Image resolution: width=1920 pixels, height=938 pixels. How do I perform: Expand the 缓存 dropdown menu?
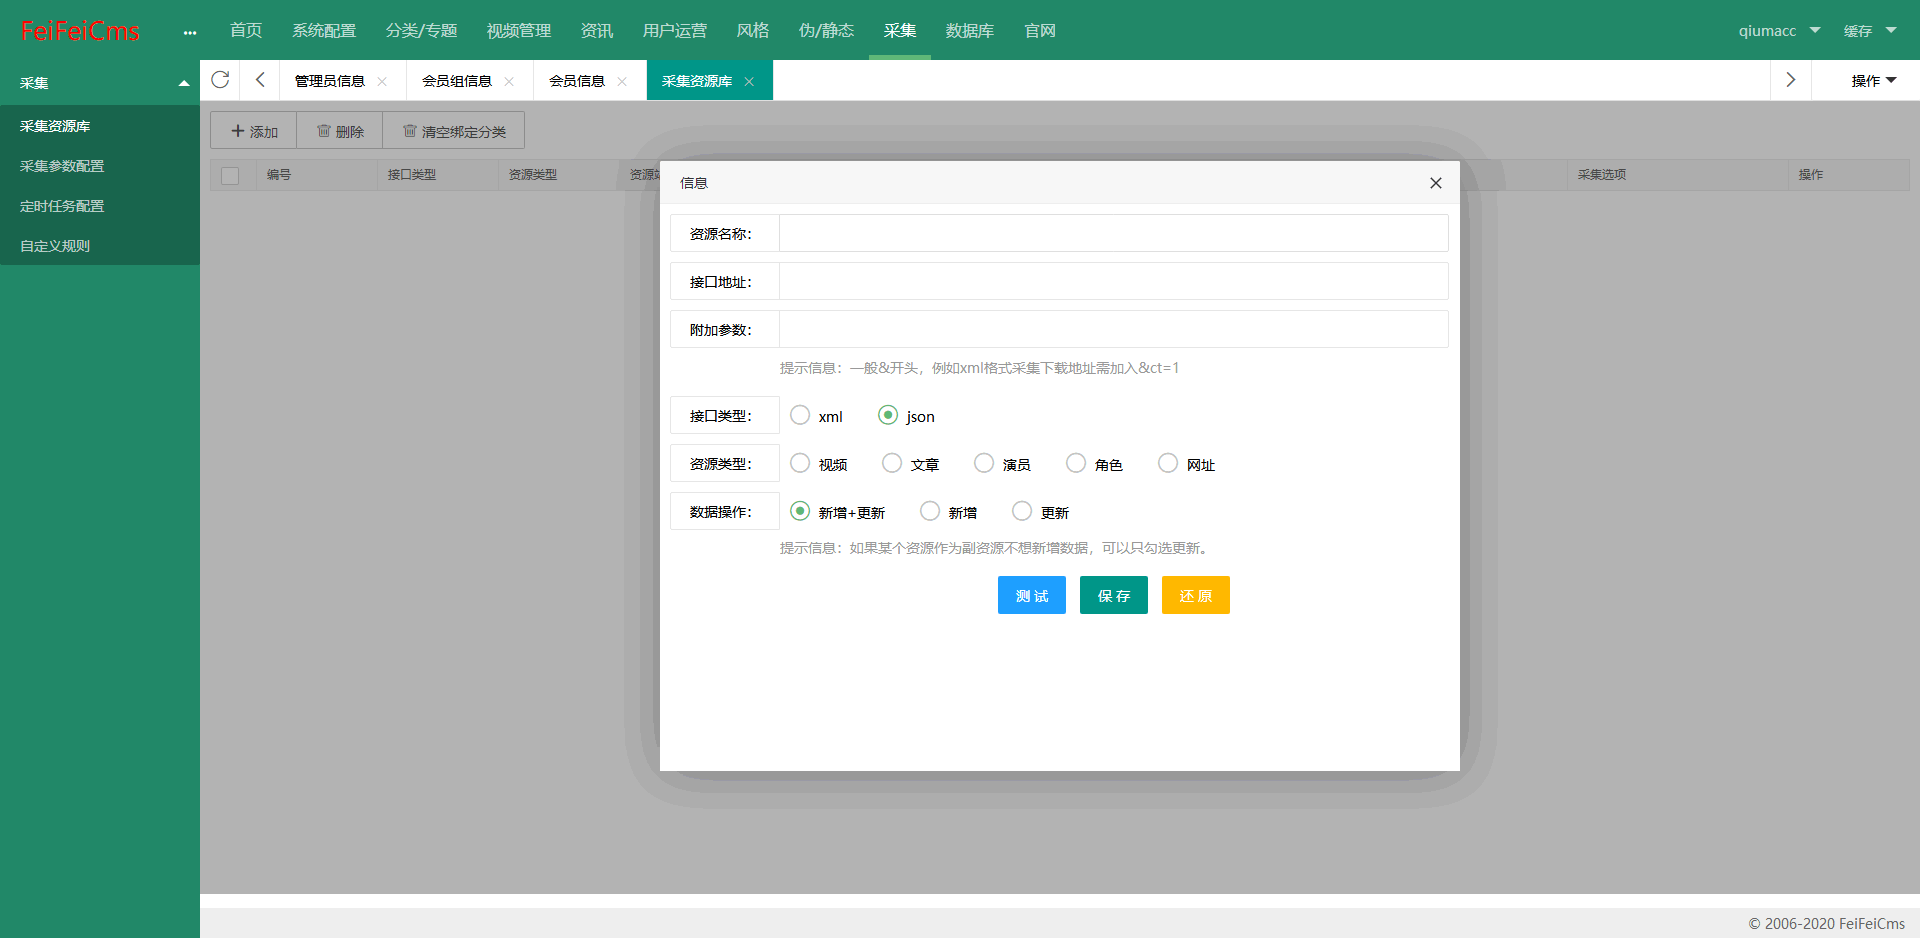point(1869,31)
